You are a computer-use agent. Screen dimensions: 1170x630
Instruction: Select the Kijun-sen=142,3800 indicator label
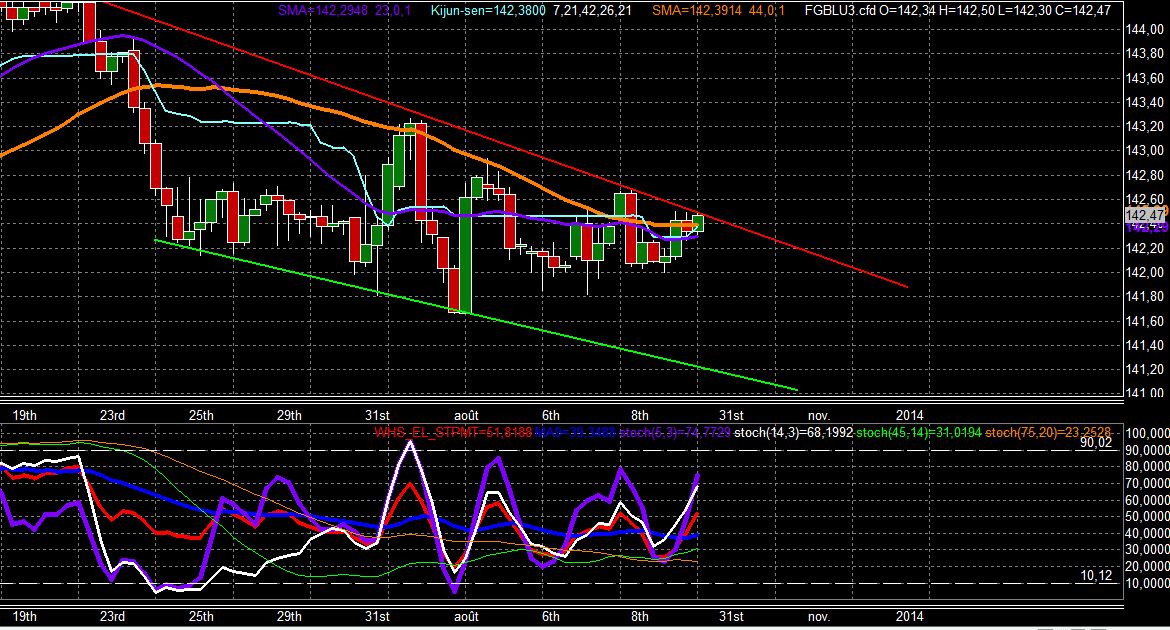point(488,10)
